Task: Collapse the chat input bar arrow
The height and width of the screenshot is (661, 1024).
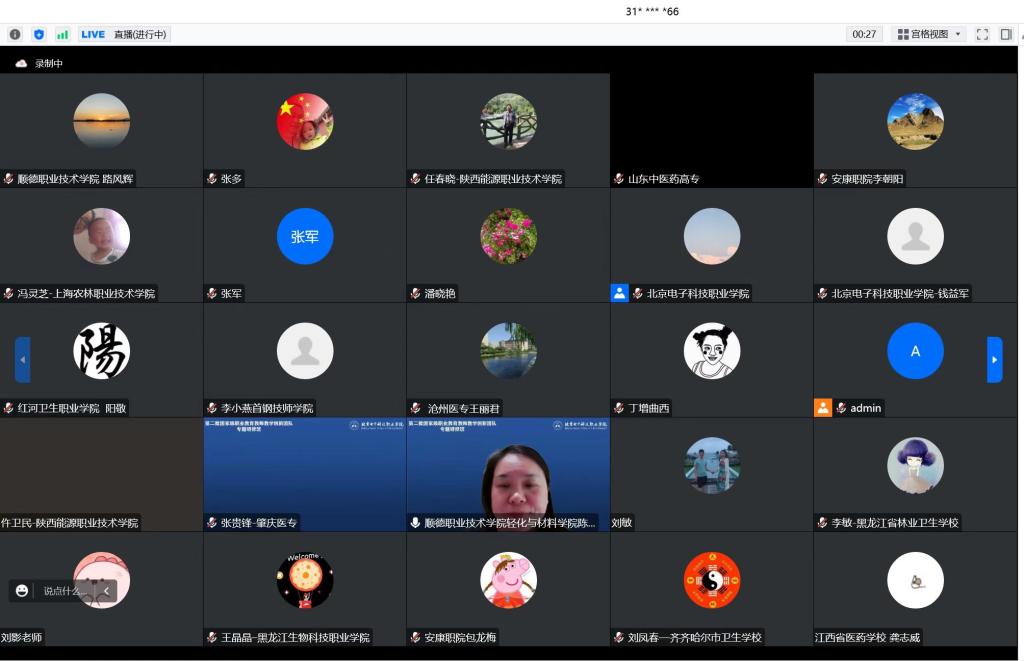Action: click(107, 591)
